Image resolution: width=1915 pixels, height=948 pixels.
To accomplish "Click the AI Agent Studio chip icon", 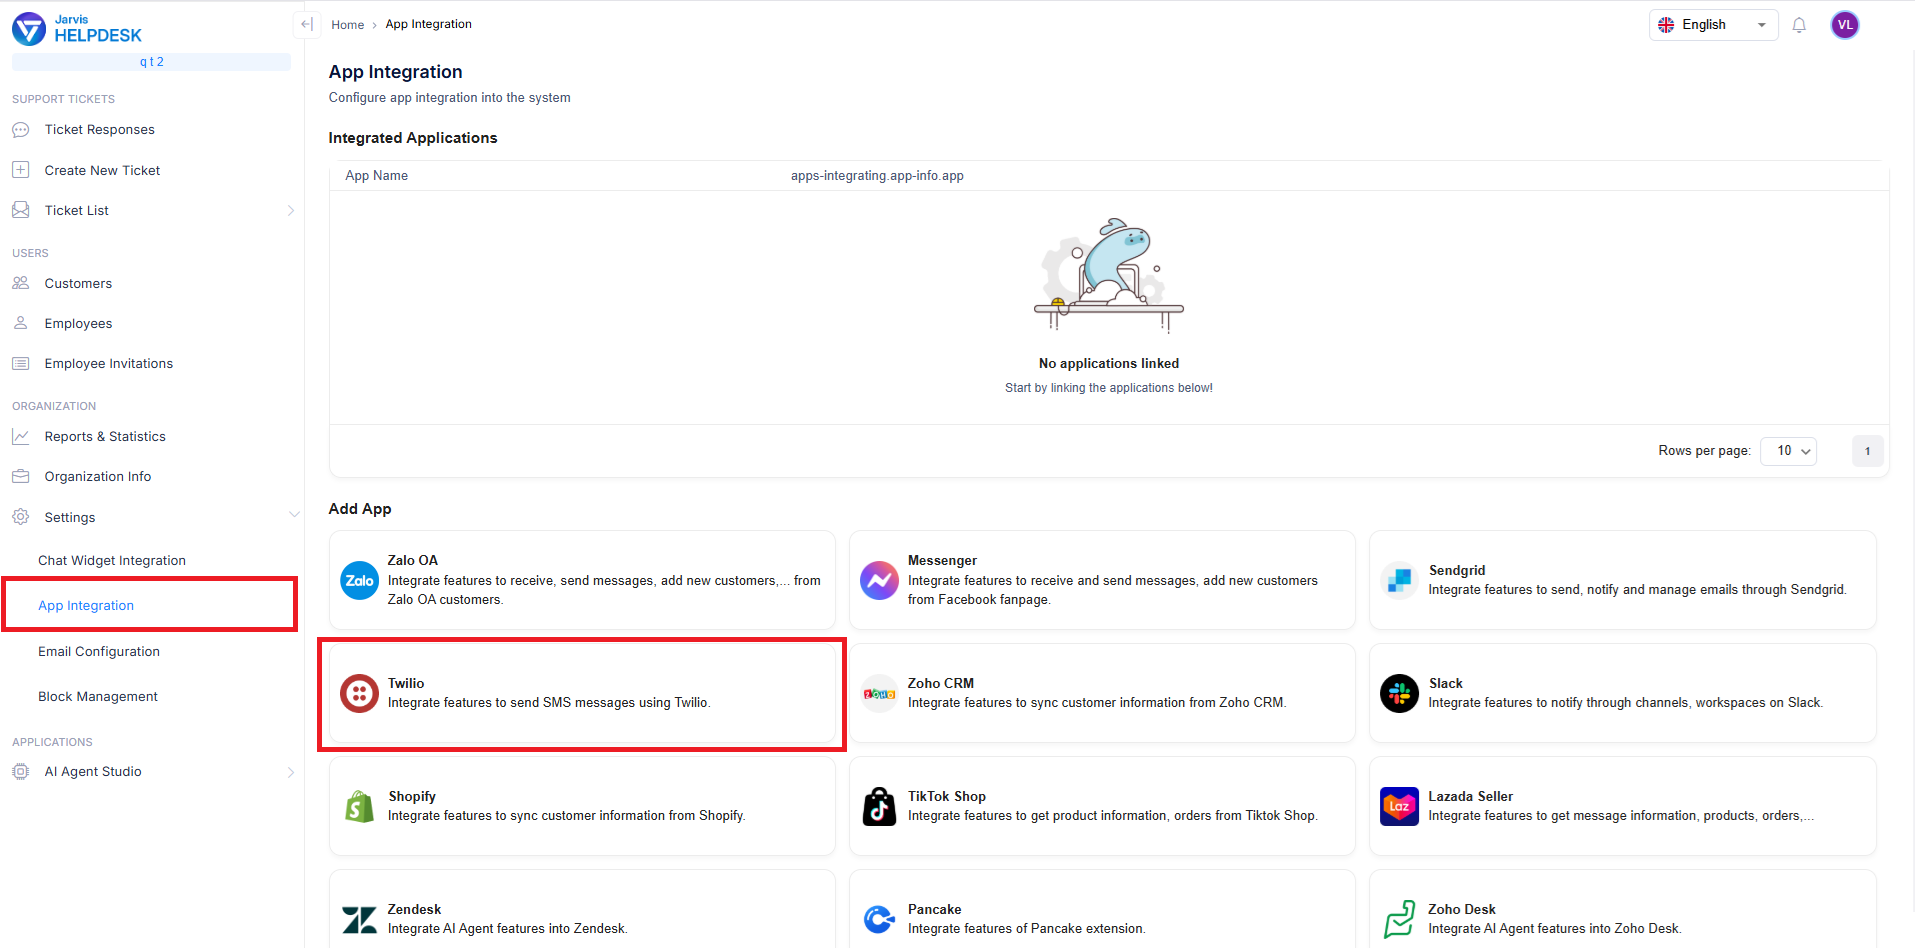I will coord(20,771).
